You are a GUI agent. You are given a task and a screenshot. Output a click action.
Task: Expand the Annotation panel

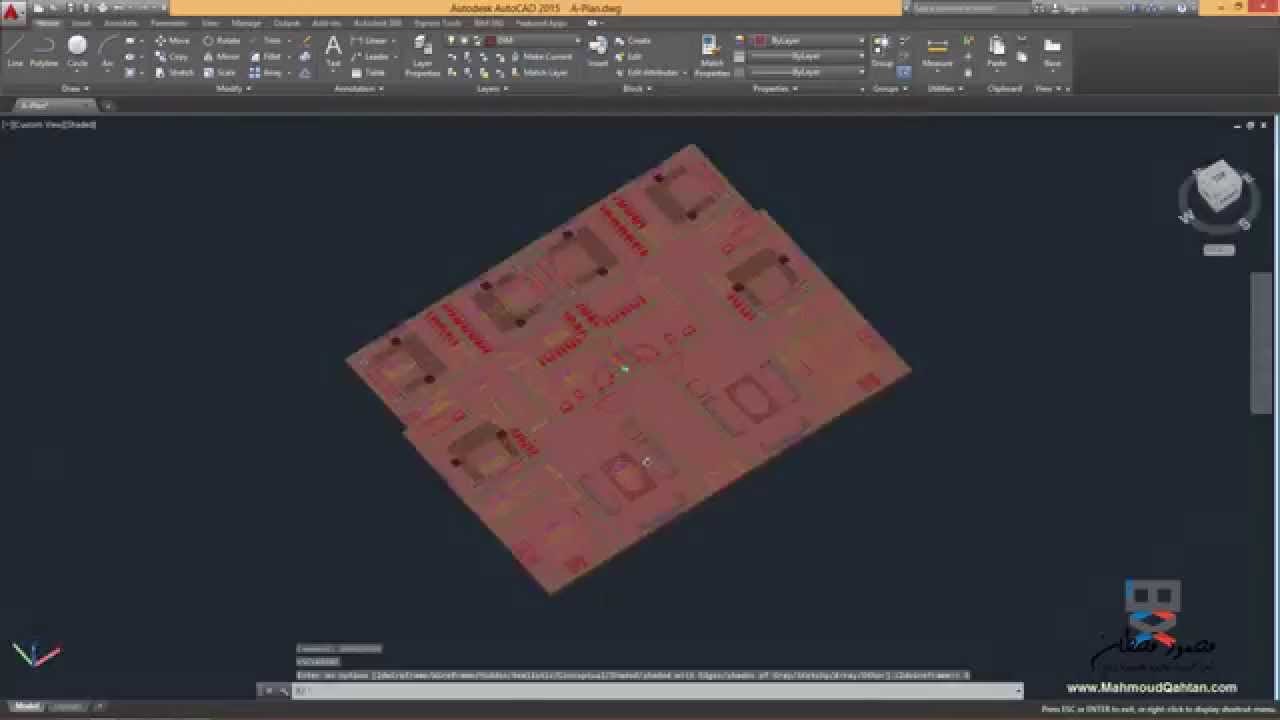359,89
